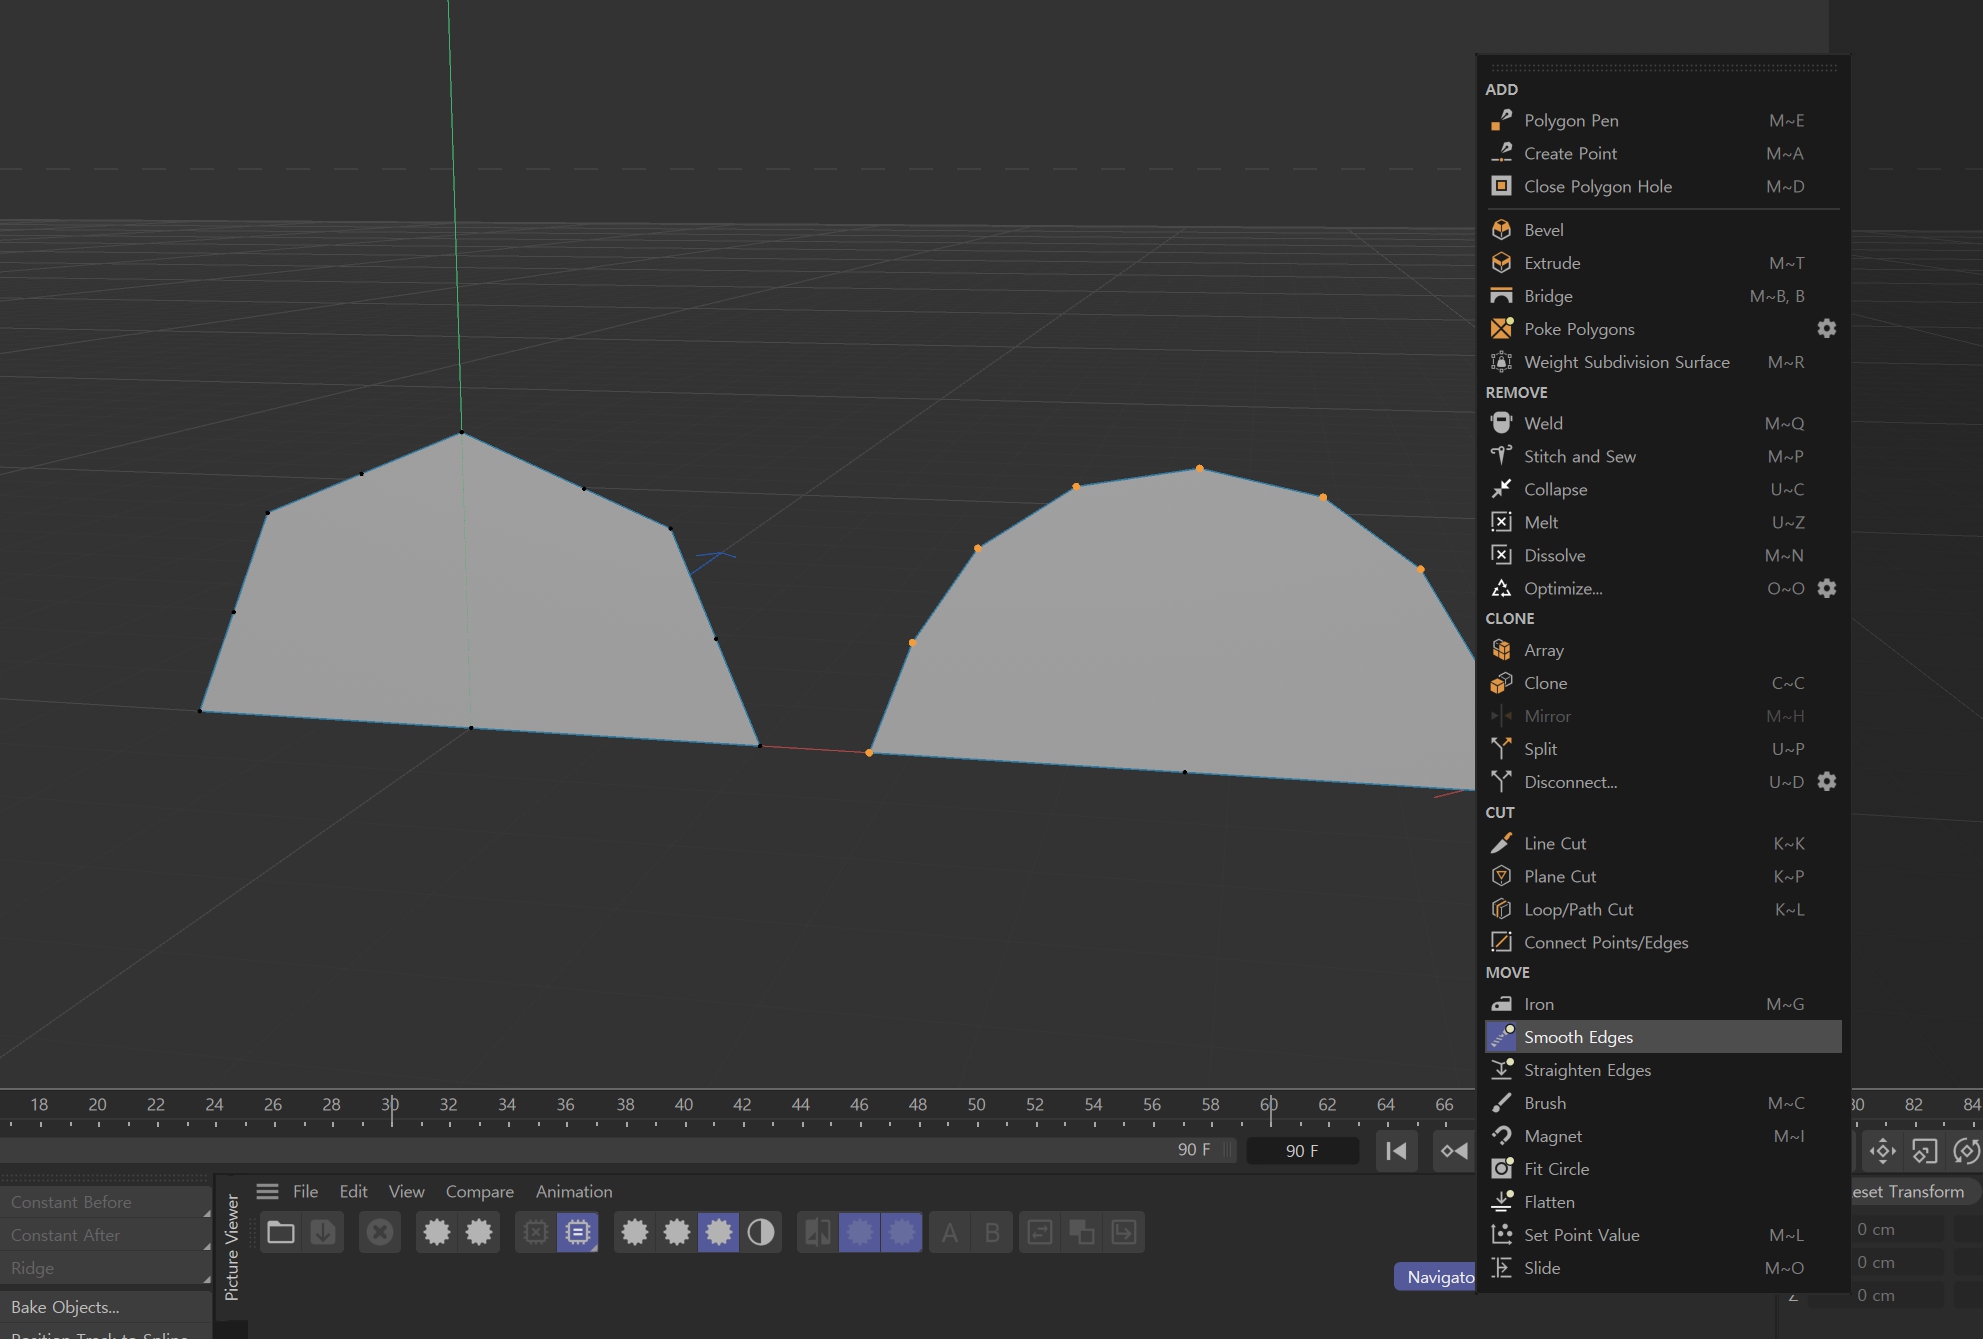Pick Close Polygon Hole in the menu
This screenshot has height=1339, width=1983.
coord(1663,186)
